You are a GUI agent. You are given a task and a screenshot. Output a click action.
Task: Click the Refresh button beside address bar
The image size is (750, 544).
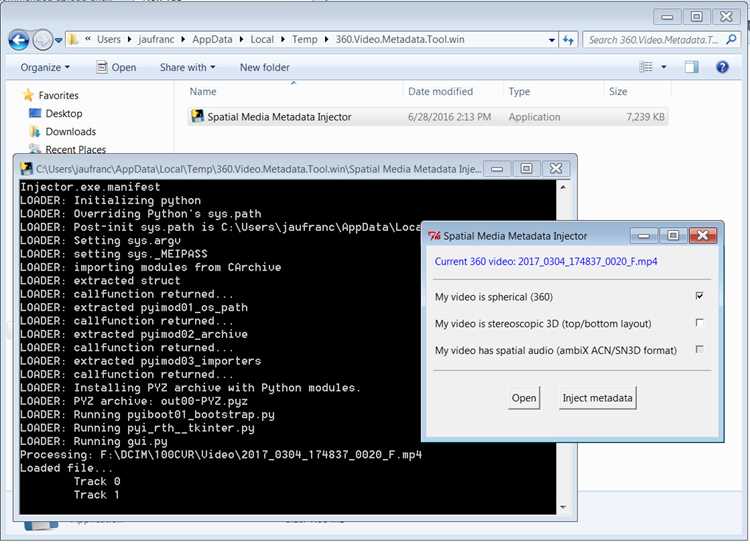(x=568, y=40)
